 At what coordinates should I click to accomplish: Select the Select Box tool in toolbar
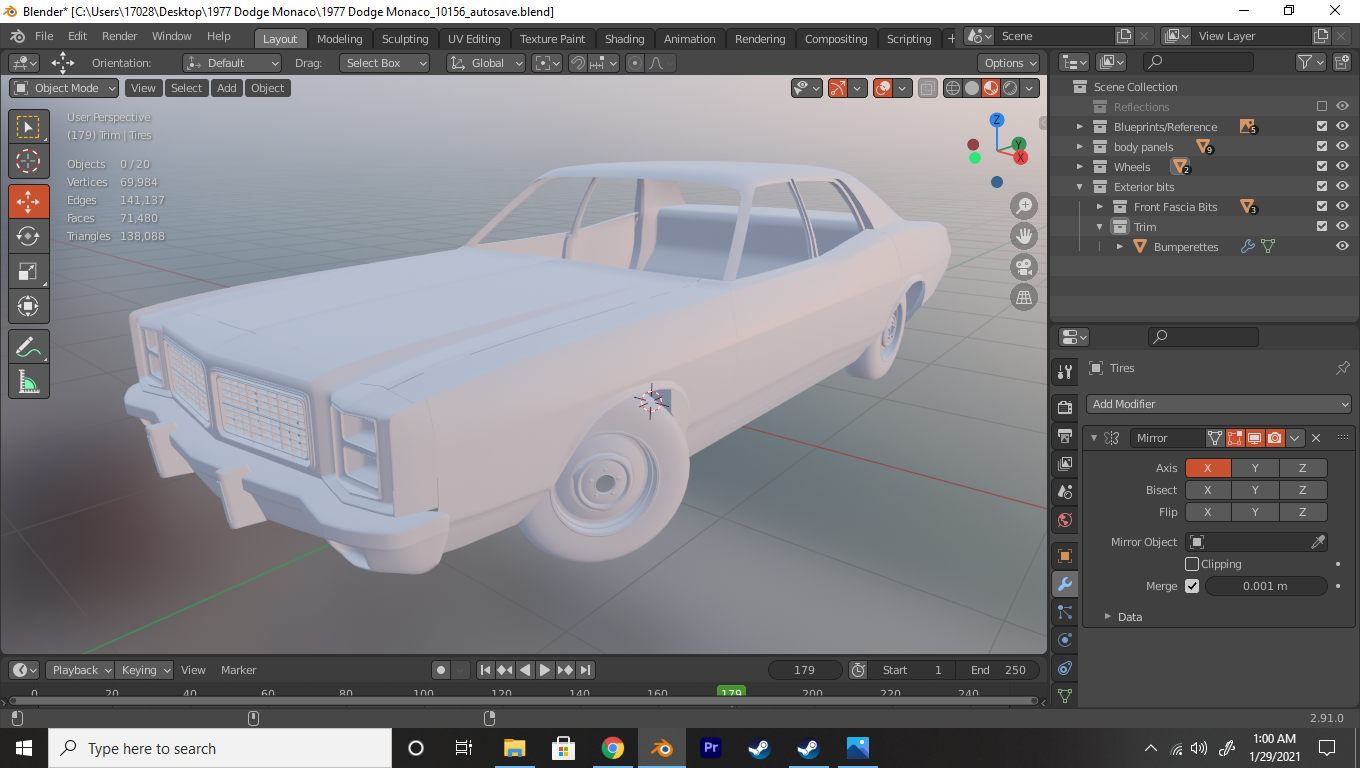point(28,127)
